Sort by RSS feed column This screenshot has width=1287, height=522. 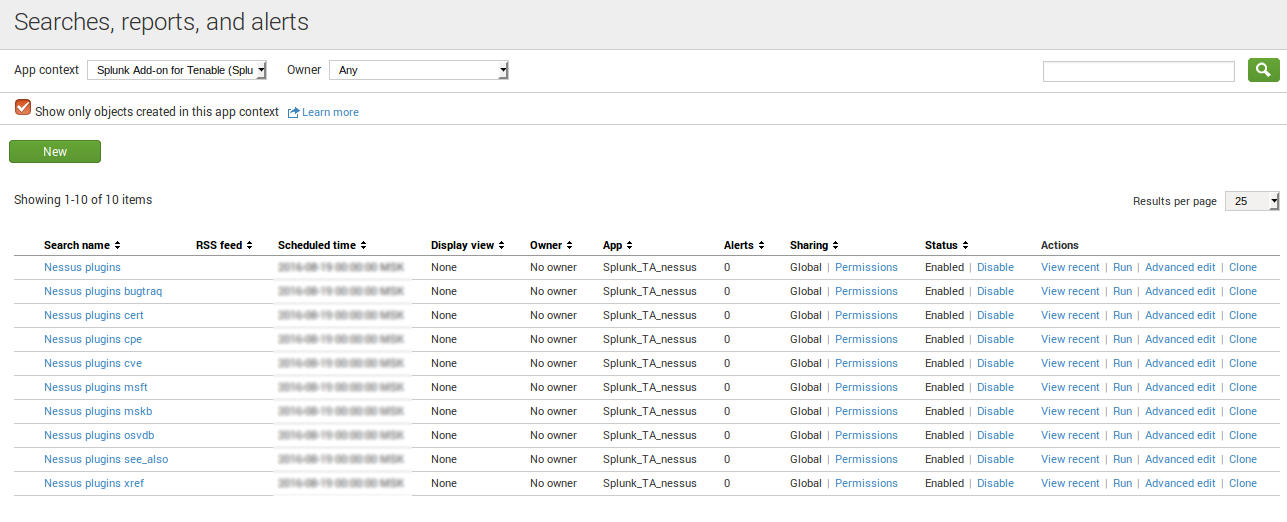tap(224, 245)
